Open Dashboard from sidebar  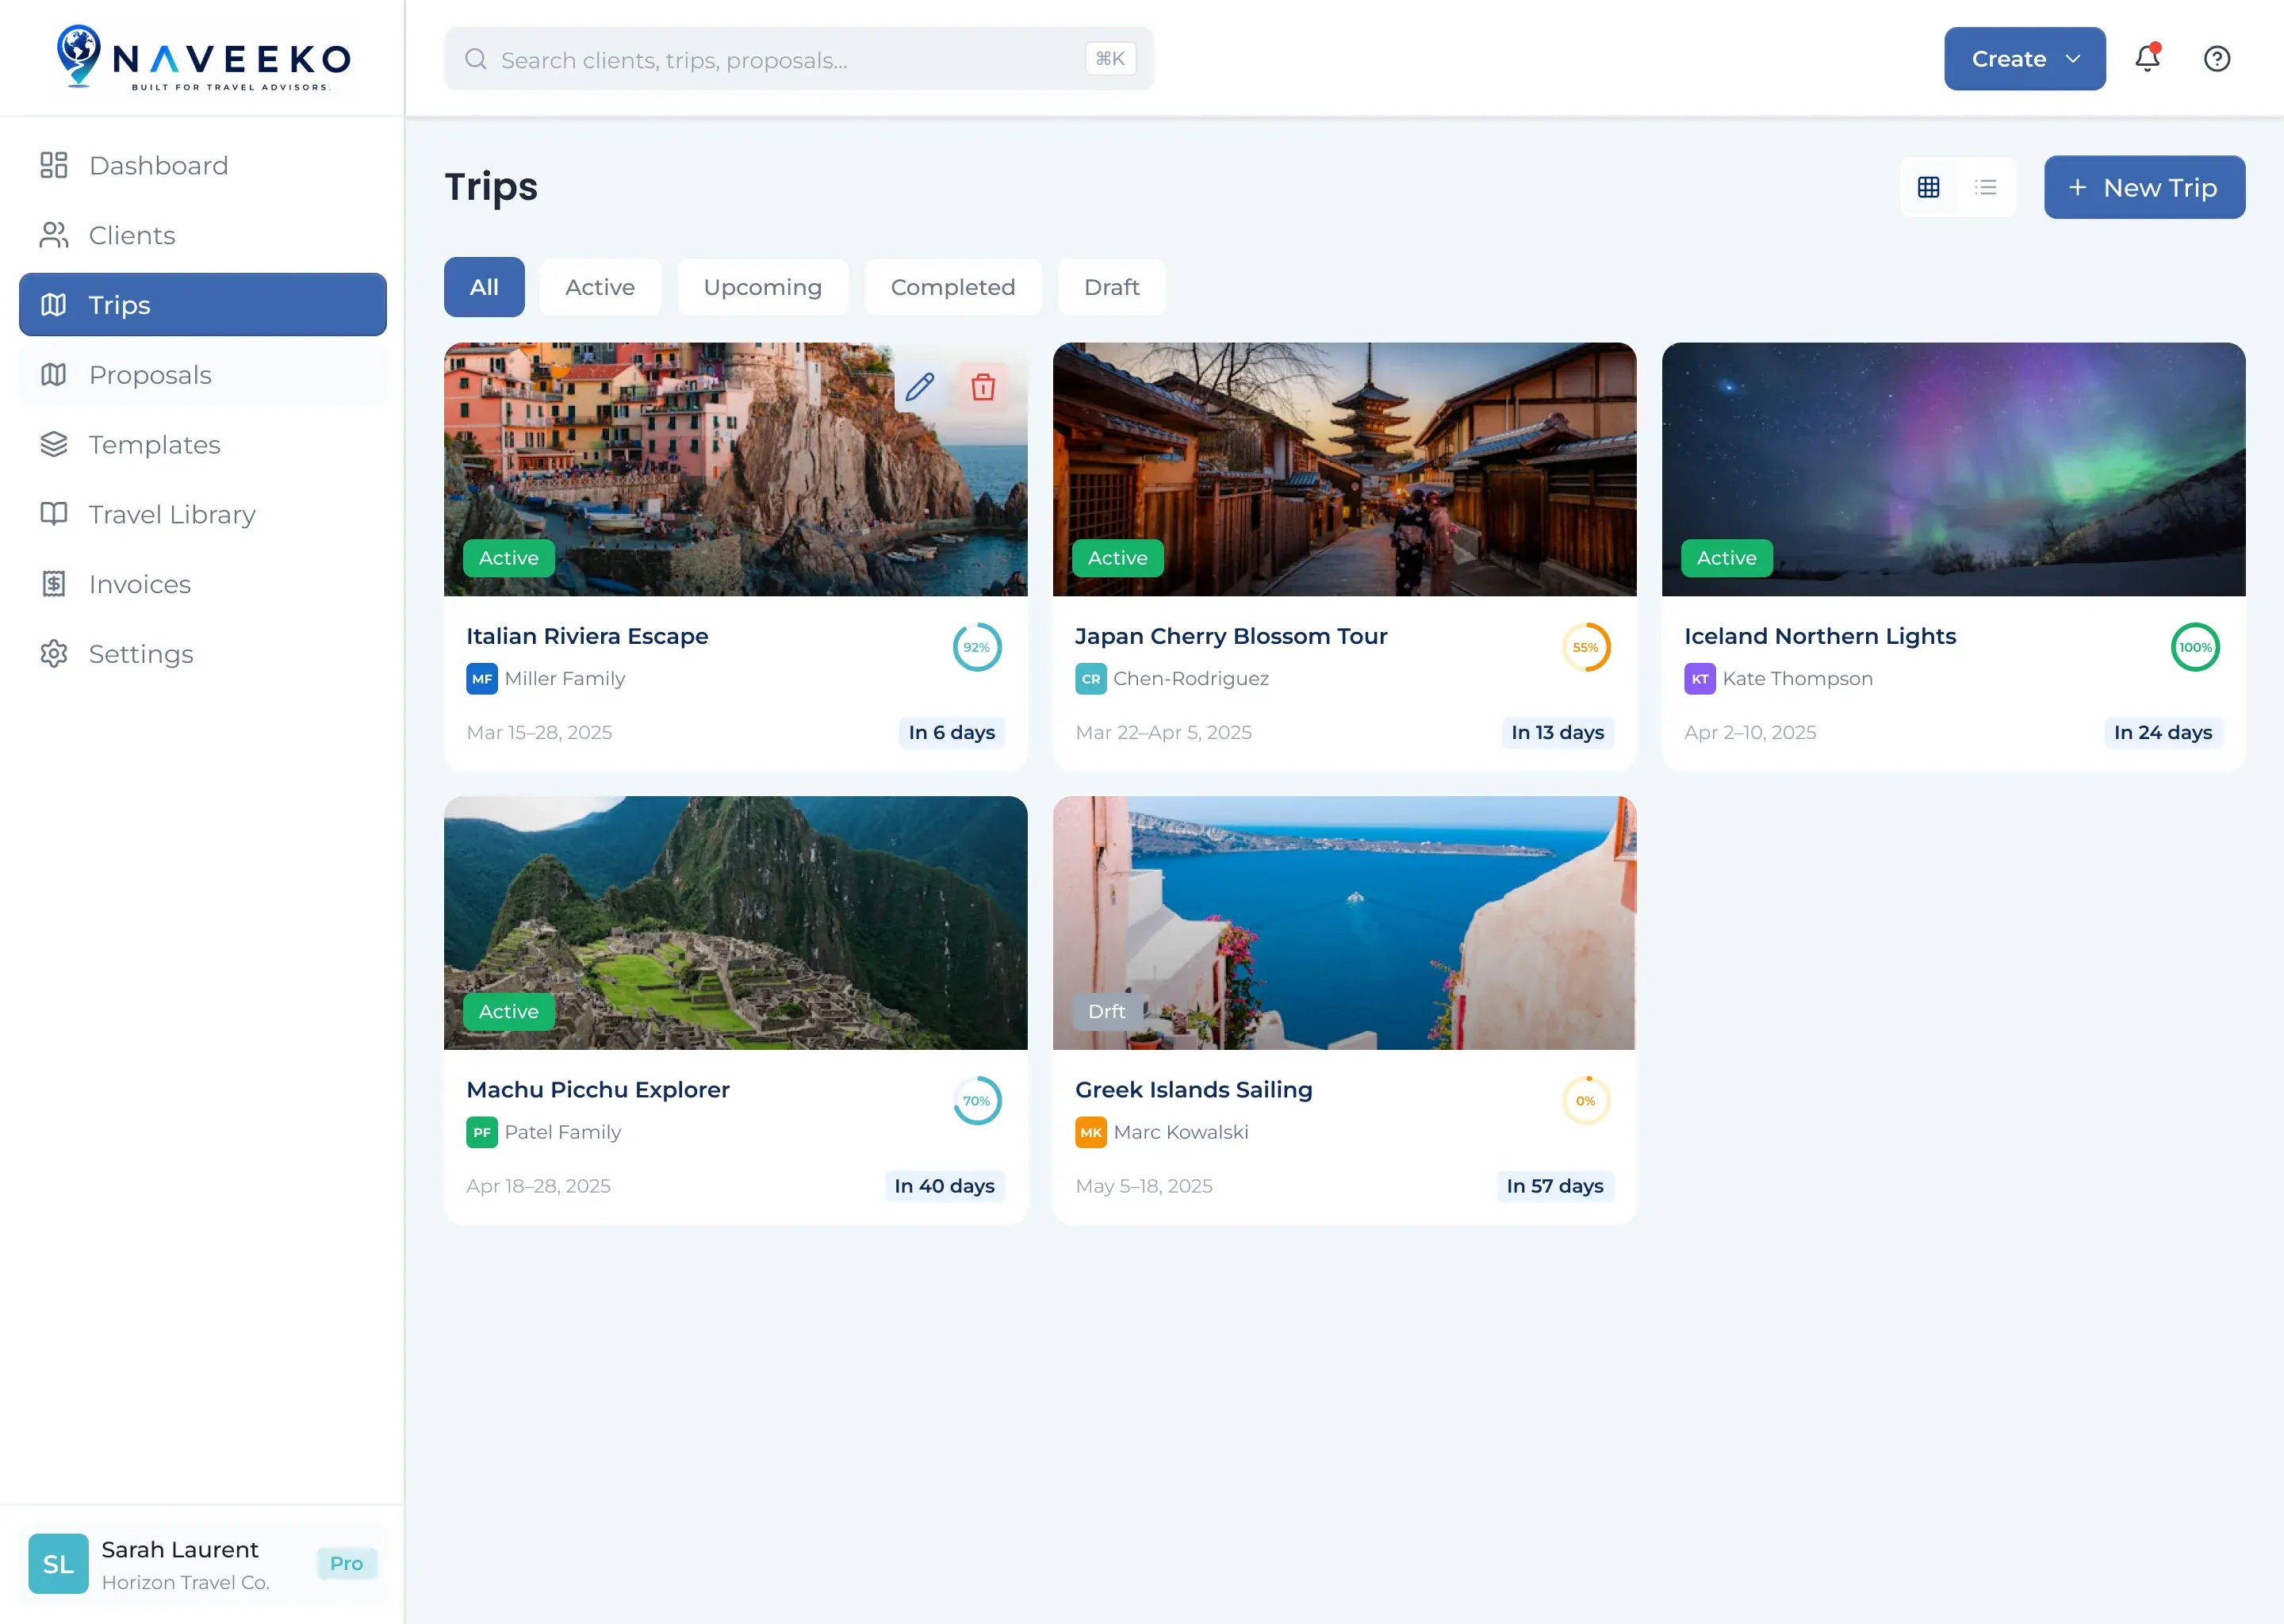point(203,165)
